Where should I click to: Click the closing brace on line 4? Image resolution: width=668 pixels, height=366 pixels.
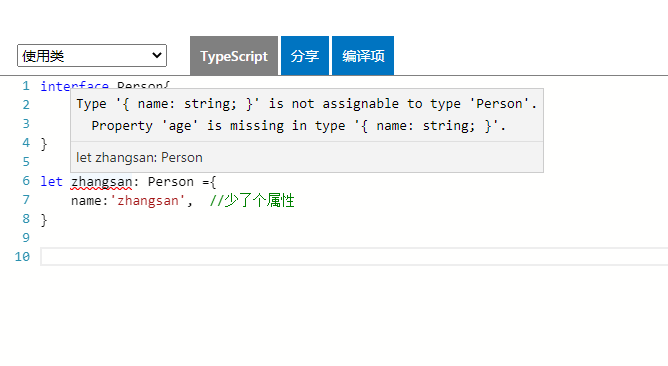44,144
